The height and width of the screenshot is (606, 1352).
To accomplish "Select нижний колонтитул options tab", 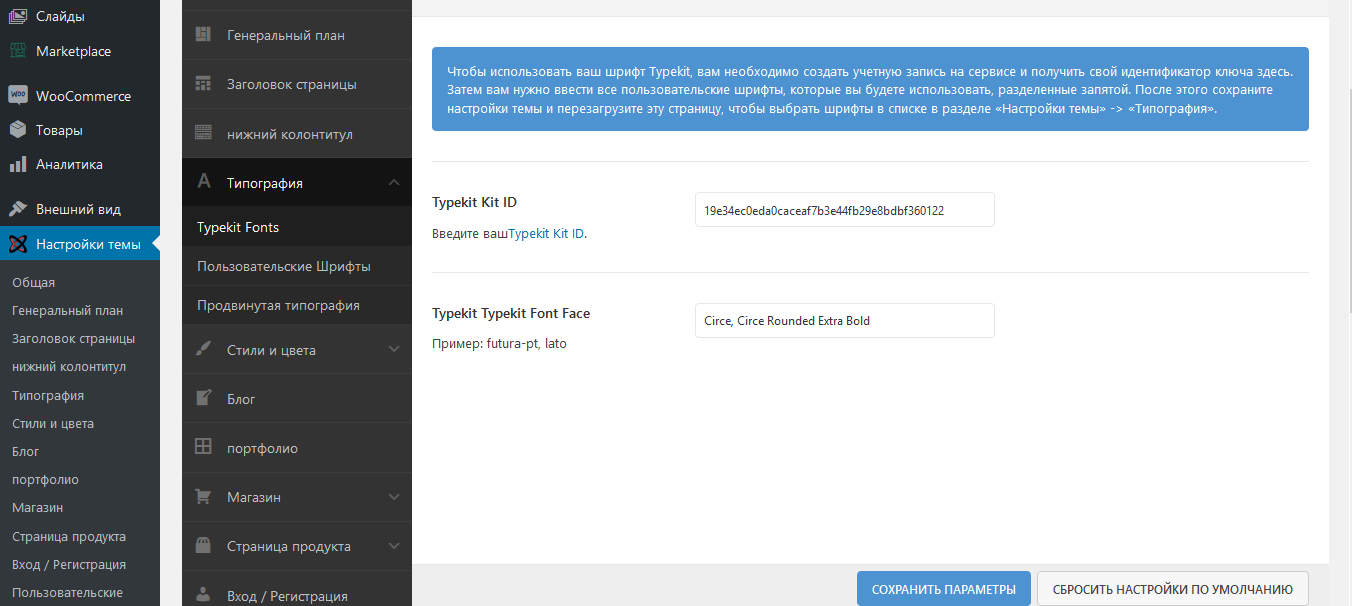I will click(x=297, y=133).
